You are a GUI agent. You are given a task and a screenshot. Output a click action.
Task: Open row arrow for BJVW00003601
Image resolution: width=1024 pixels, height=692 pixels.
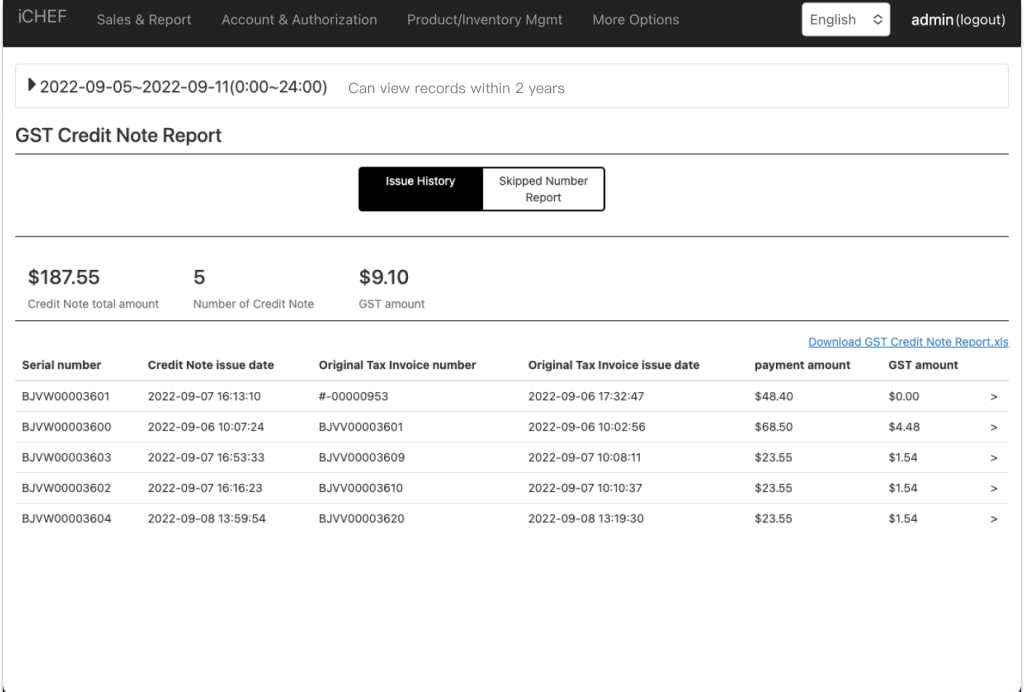click(x=993, y=396)
